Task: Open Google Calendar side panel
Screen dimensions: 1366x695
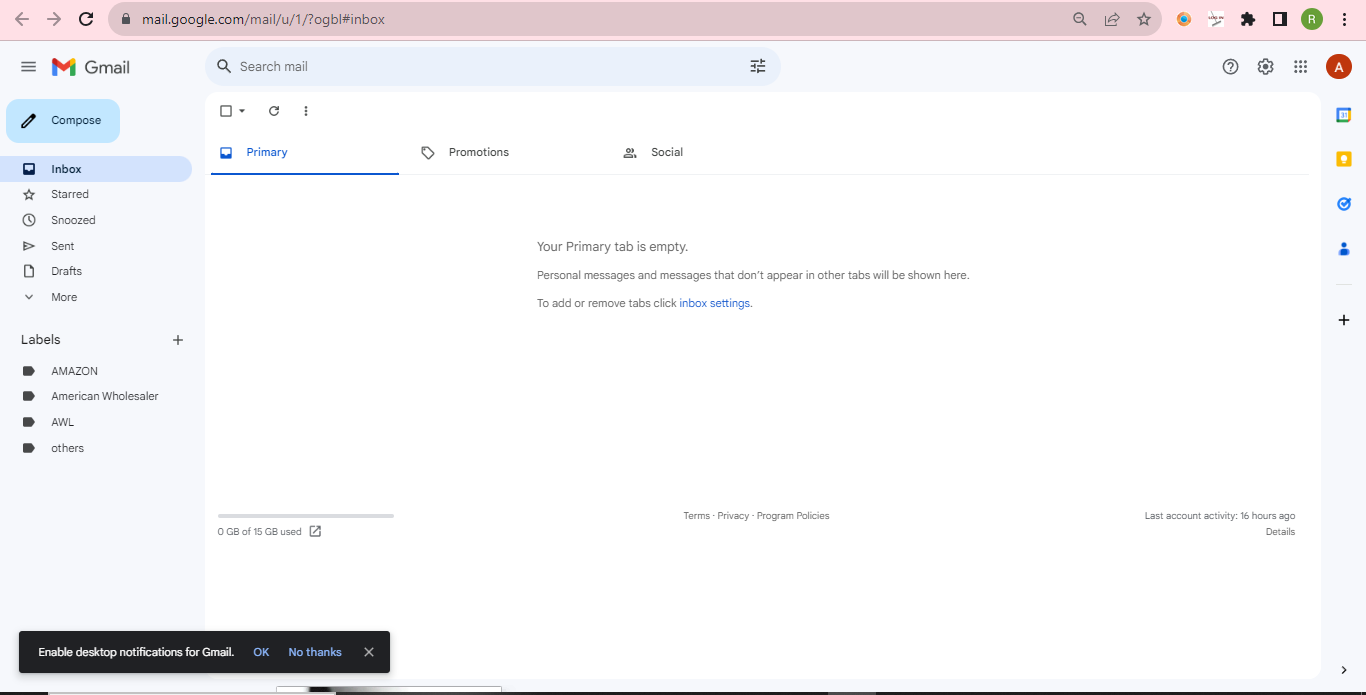Action: point(1344,115)
